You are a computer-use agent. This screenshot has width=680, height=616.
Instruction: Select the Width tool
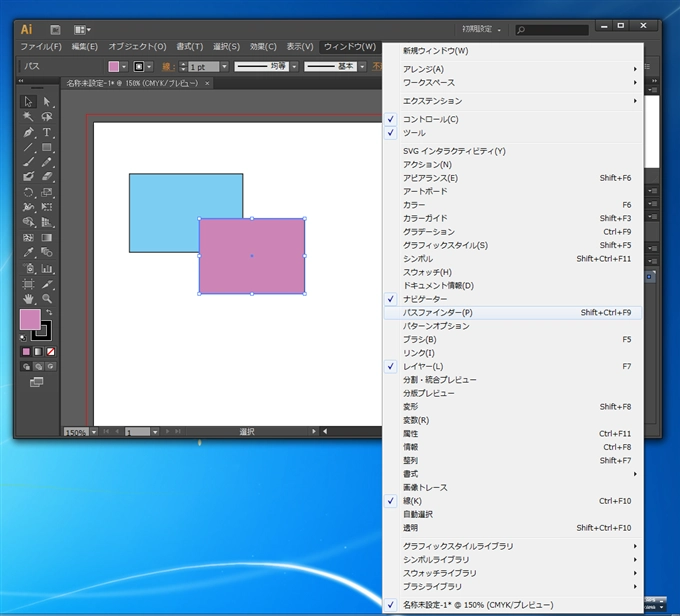pos(28,207)
